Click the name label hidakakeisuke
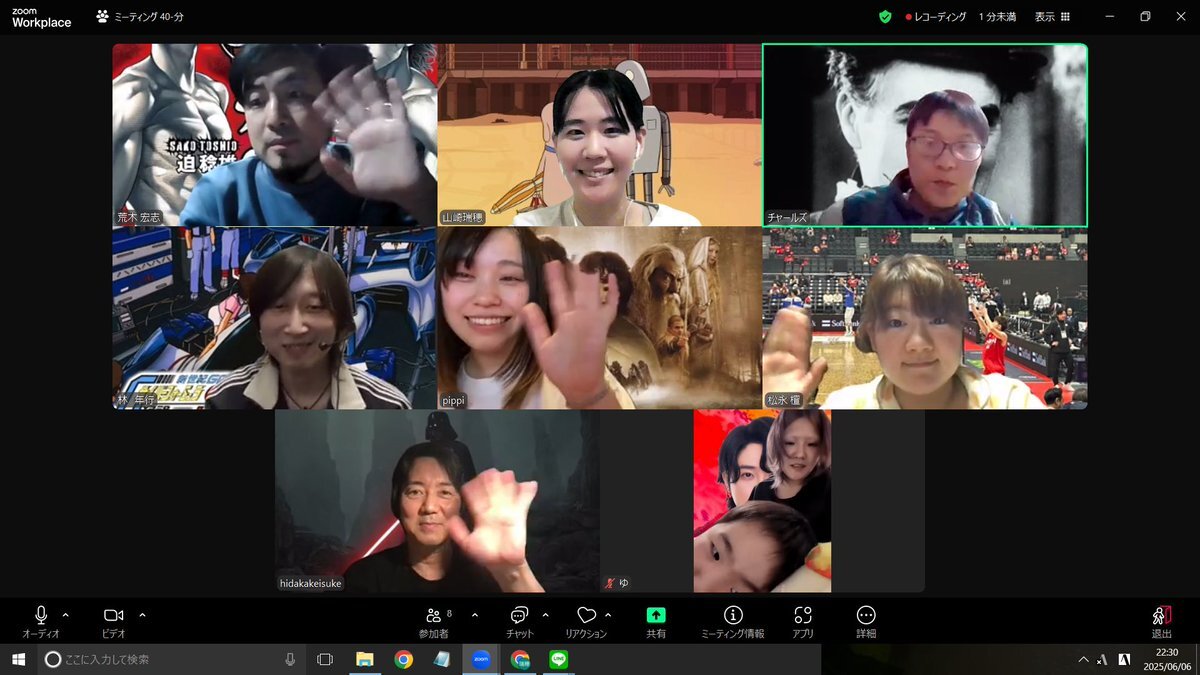This screenshot has width=1200, height=675. [311, 583]
